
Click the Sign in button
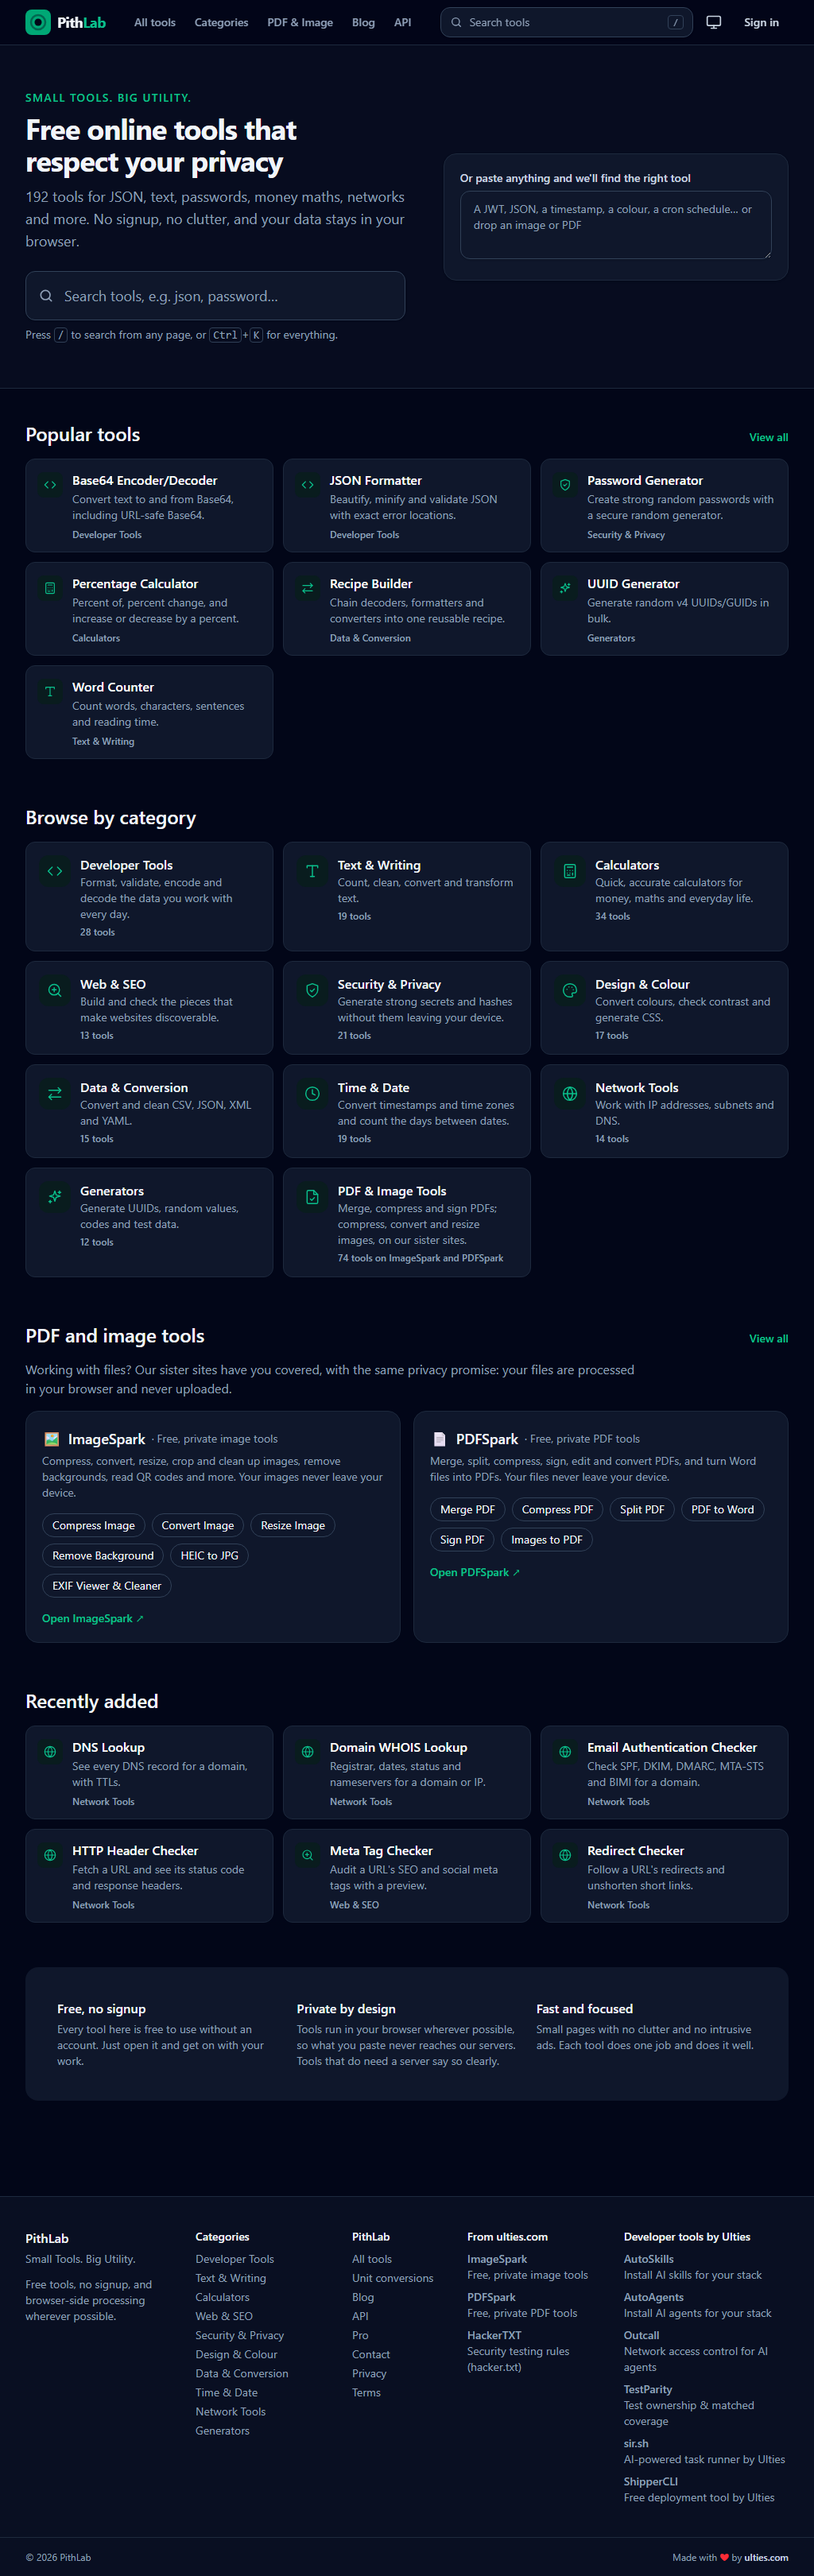(761, 22)
